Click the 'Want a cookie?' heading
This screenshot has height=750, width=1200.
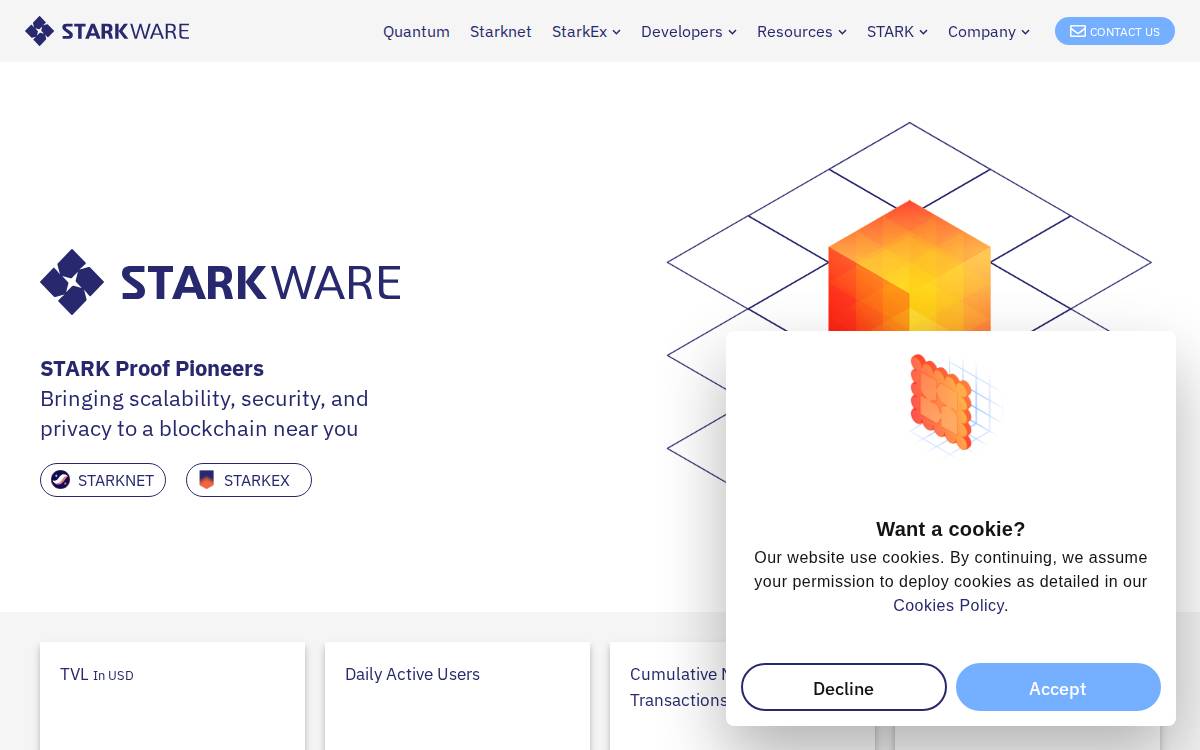point(951,529)
